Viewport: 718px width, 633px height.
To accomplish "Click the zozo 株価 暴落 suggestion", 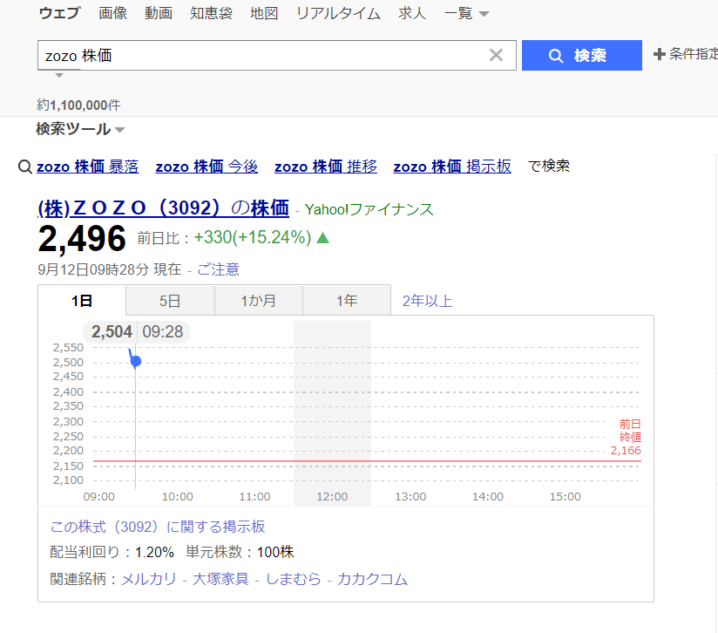I will tap(87, 167).
